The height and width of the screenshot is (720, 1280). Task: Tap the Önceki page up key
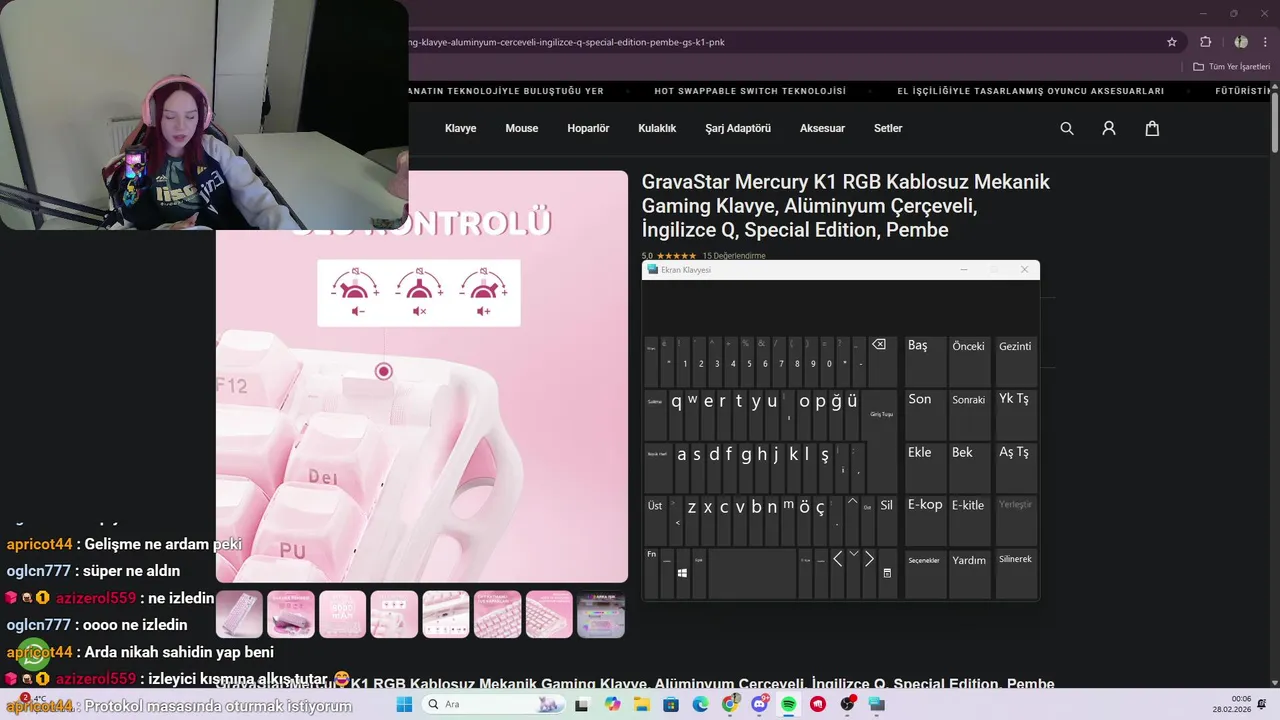969,362
